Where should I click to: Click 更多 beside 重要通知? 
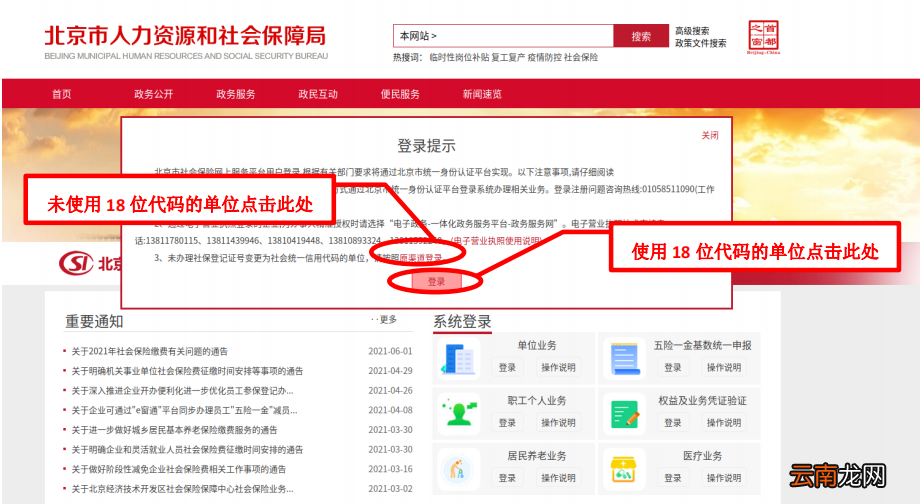pyautogui.click(x=388, y=319)
